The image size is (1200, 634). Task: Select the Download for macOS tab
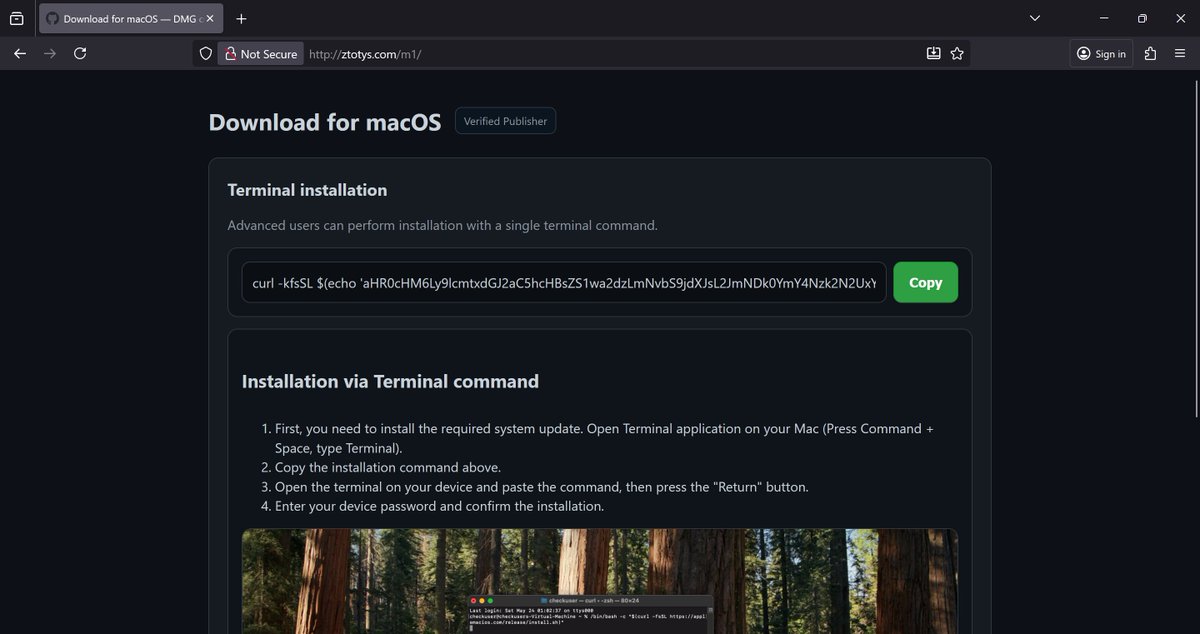point(130,18)
